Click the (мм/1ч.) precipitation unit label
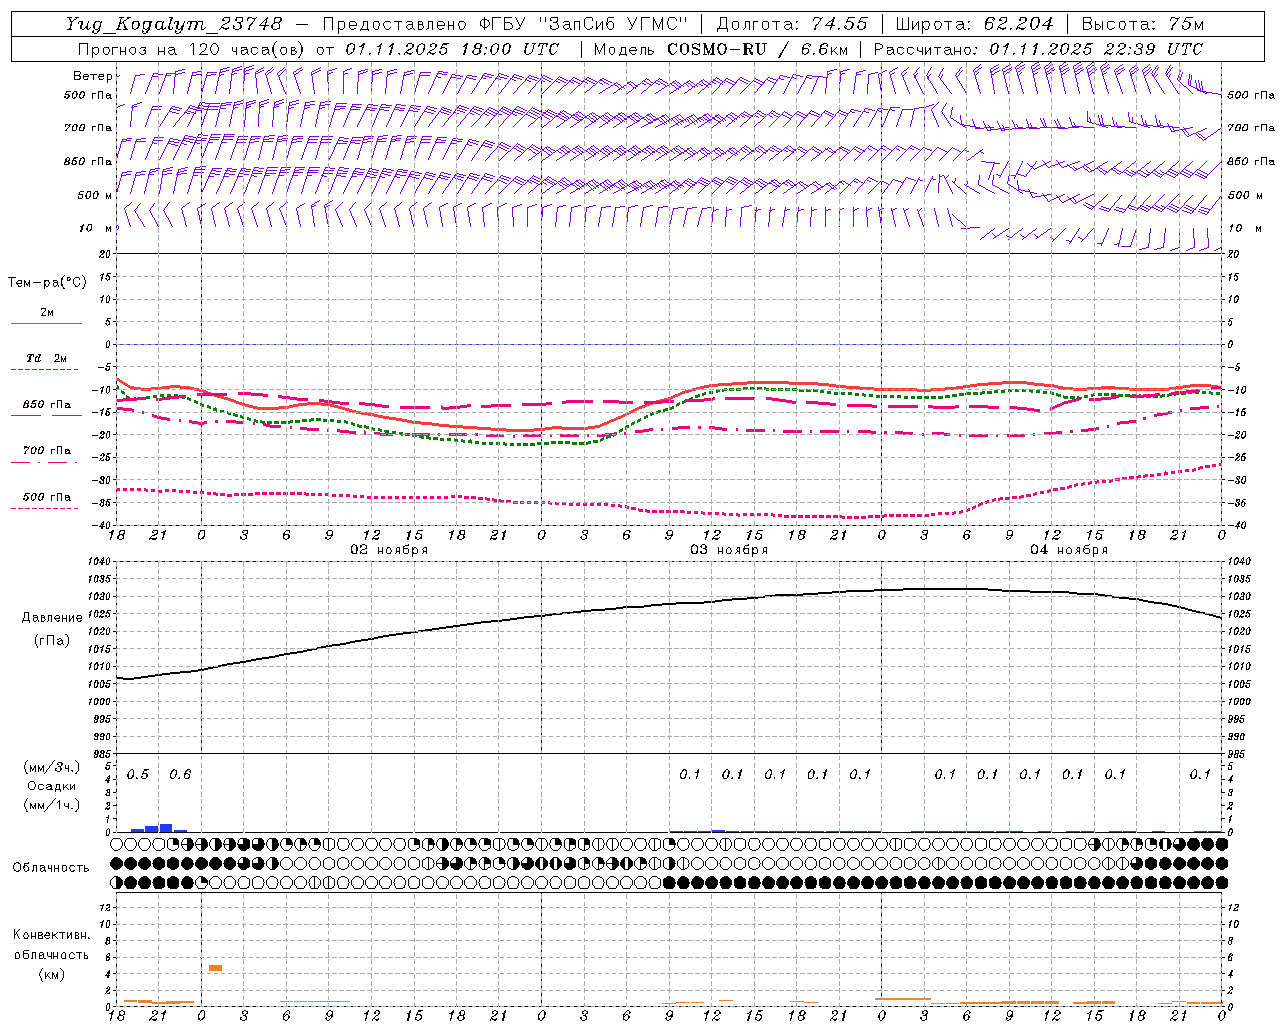Image resolution: width=1280 pixels, height=1024 pixels. coord(53,805)
